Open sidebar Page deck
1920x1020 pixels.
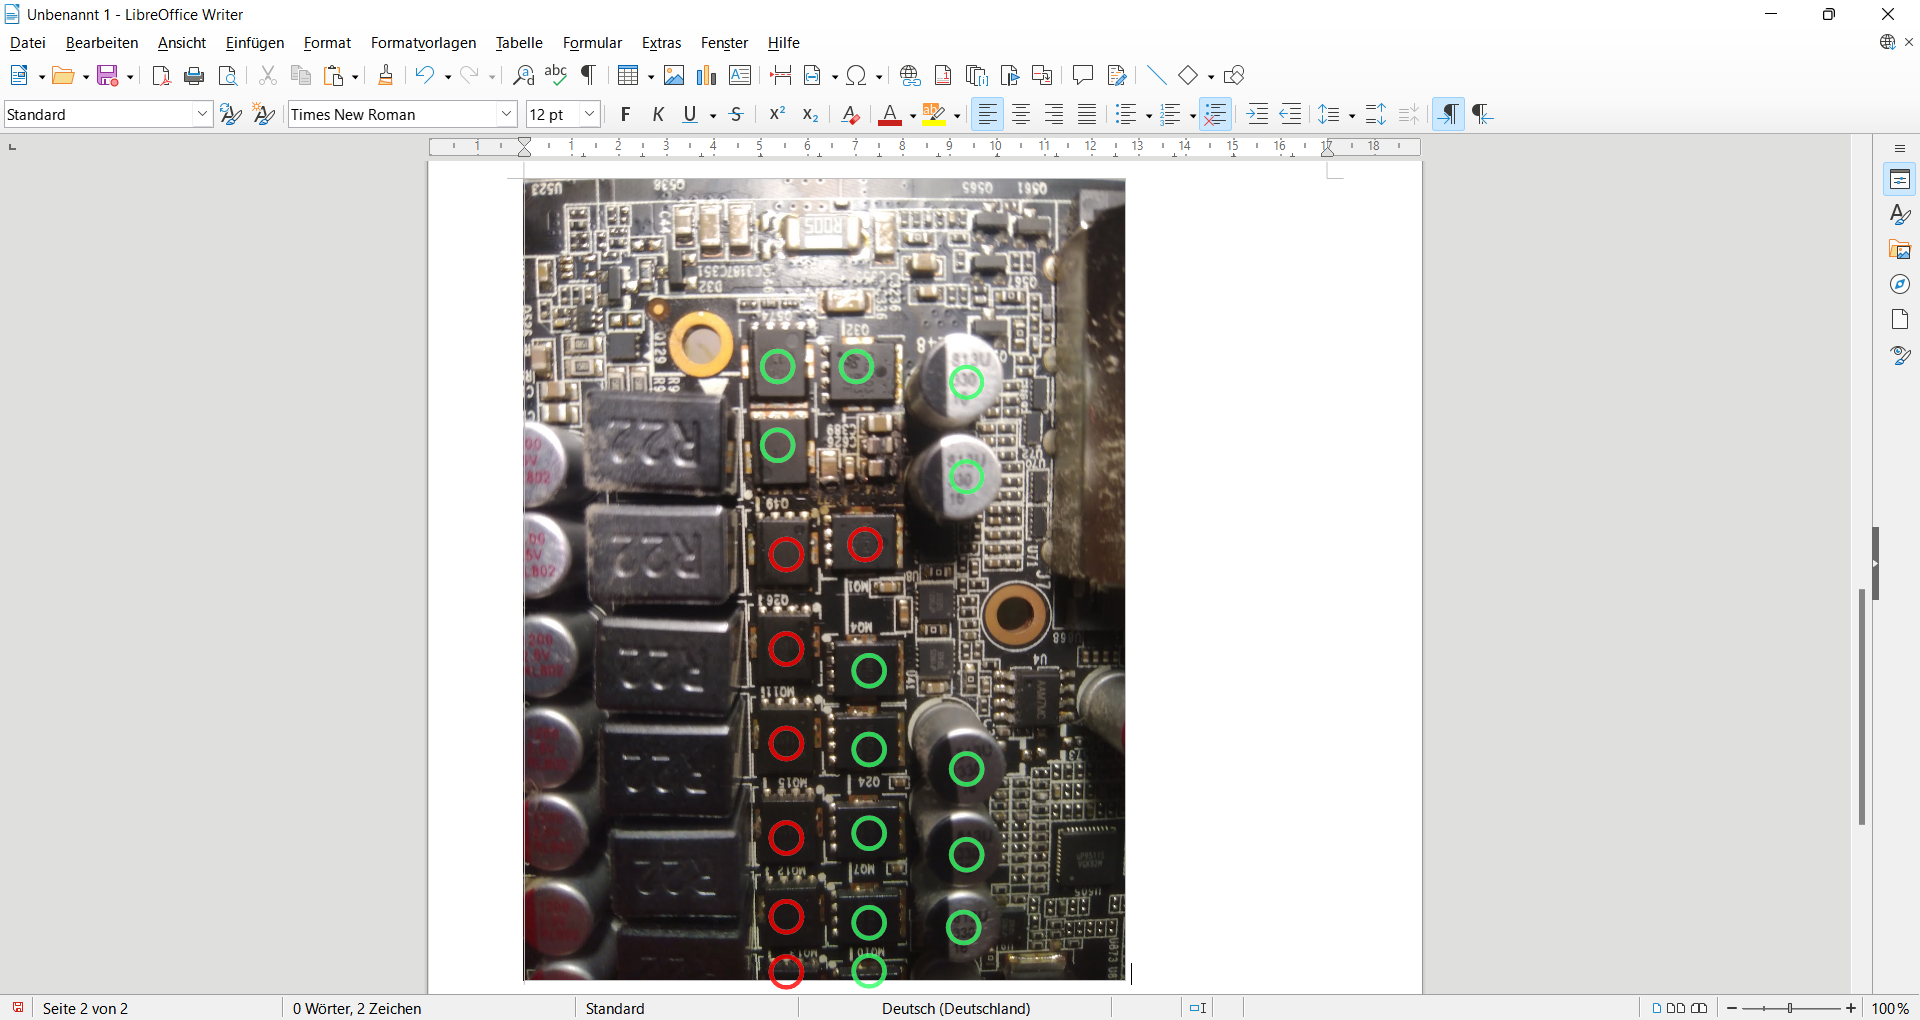[x=1900, y=320]
